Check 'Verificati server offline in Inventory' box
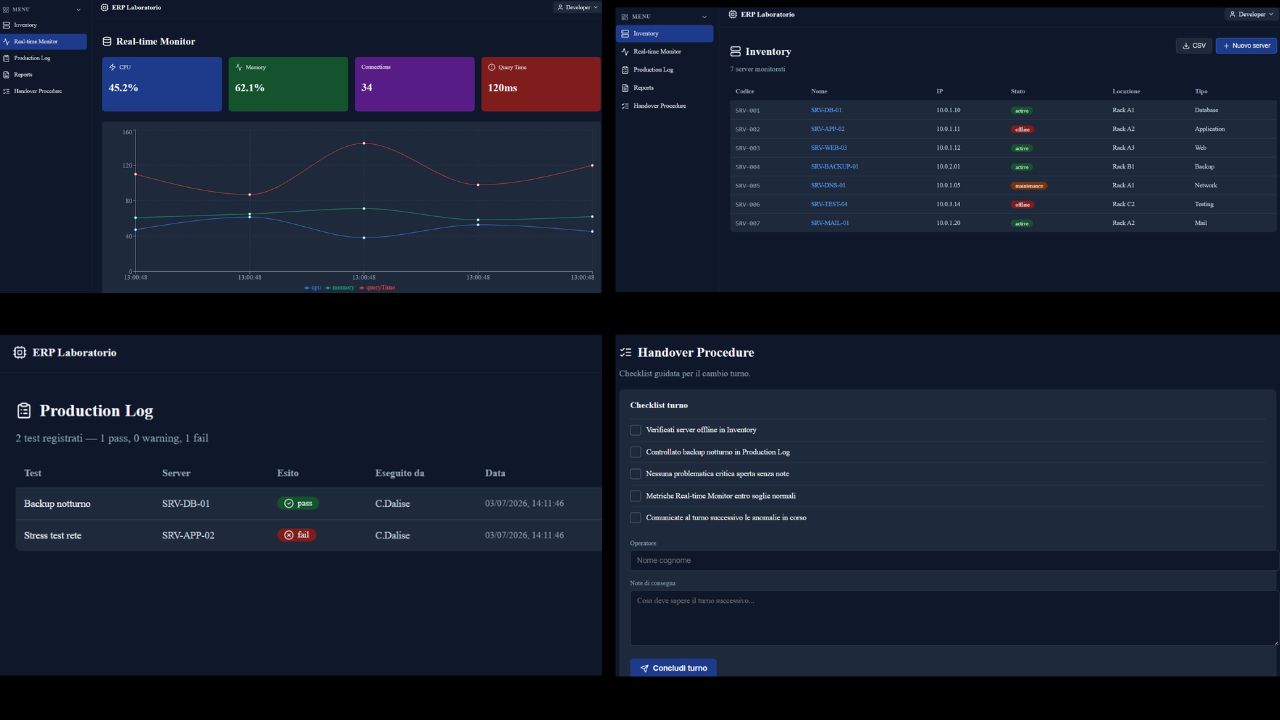Screen dimensions: 1280x720 pyautogui.click(x=635, y=430)
